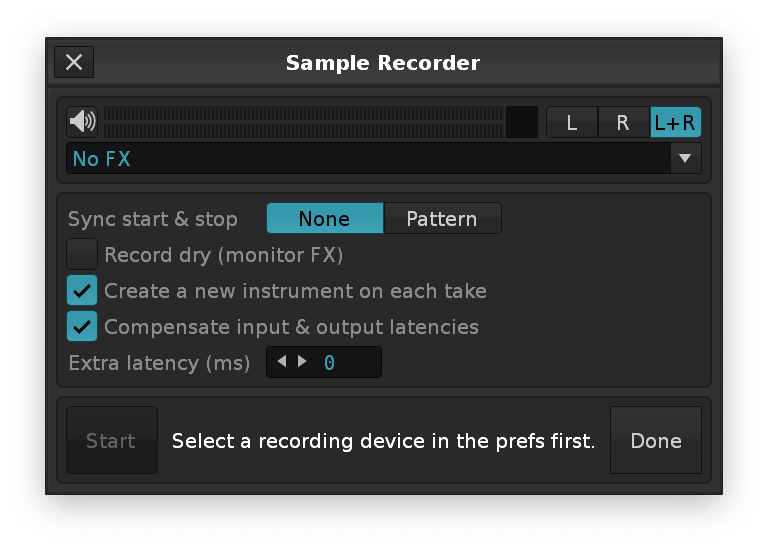The height and width of the screenshot is (548, 768).
Task: Click the input level meter bar
Action: point(303,122)
